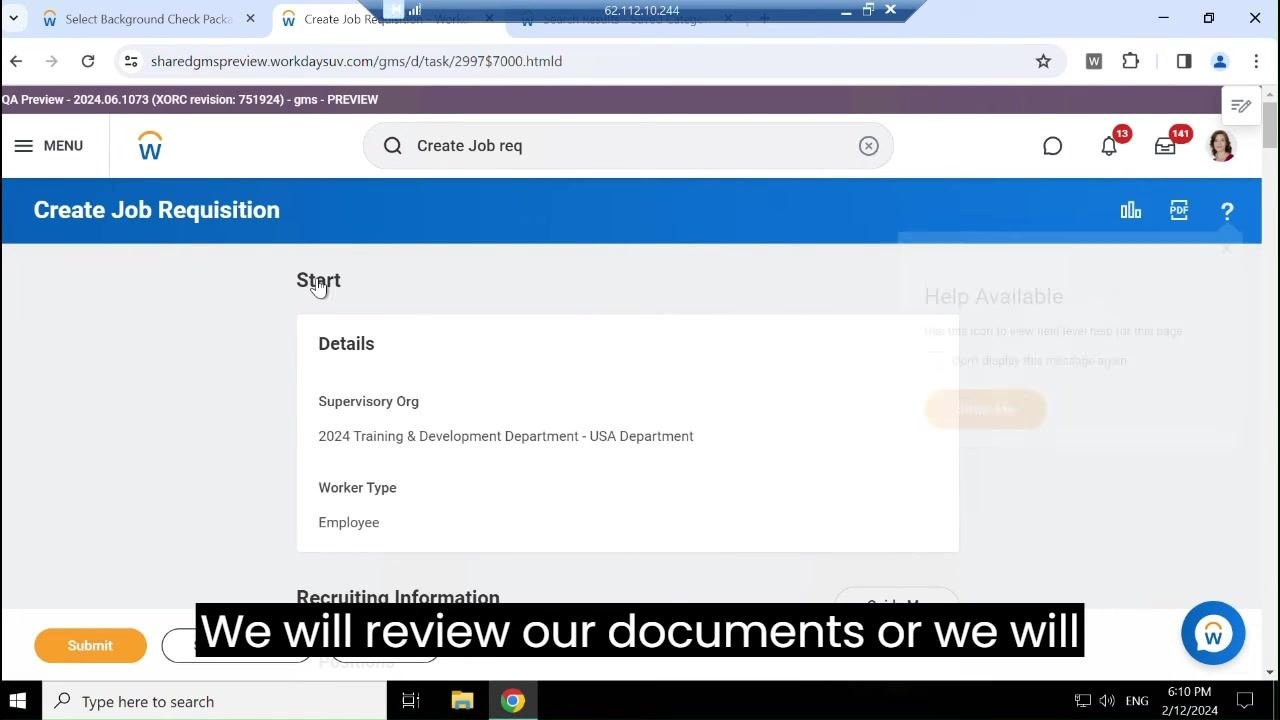1280x720 pixels.
Task: Open Chrome extensions puzzle icon
Action: pyautogui.click(x=1130, y=61)
